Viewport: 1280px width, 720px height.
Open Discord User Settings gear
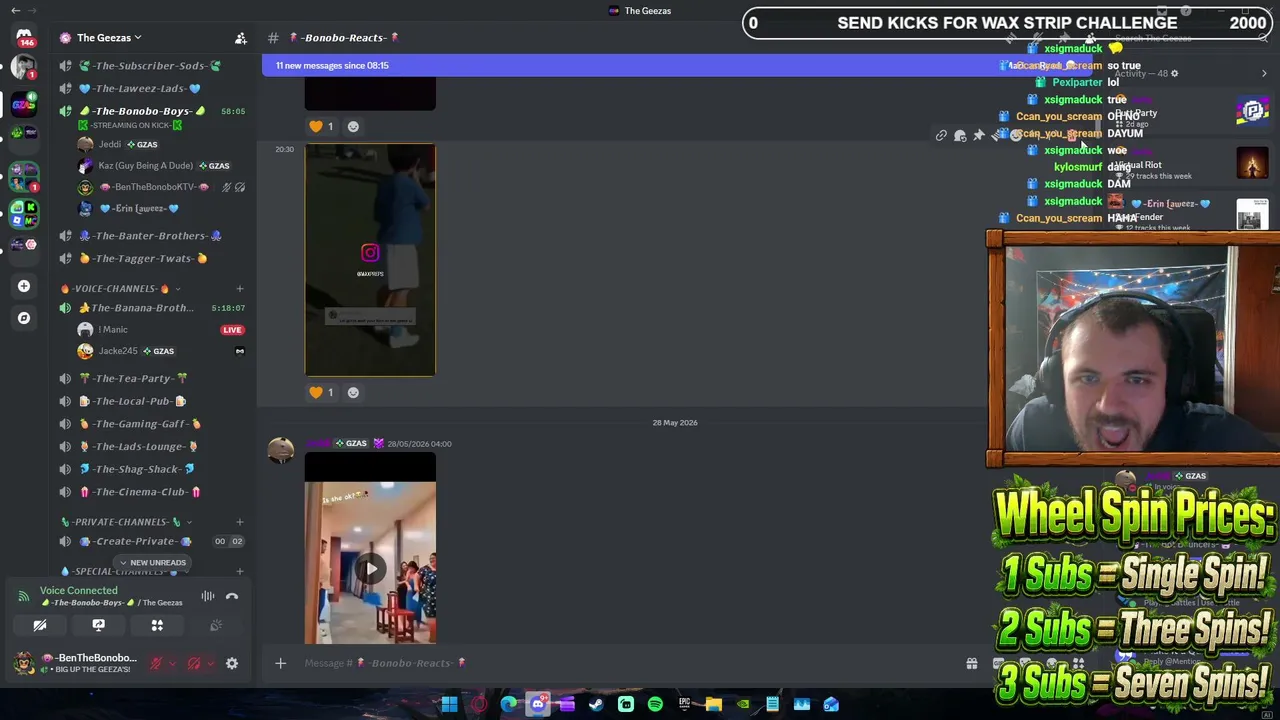tap(232, 663)
